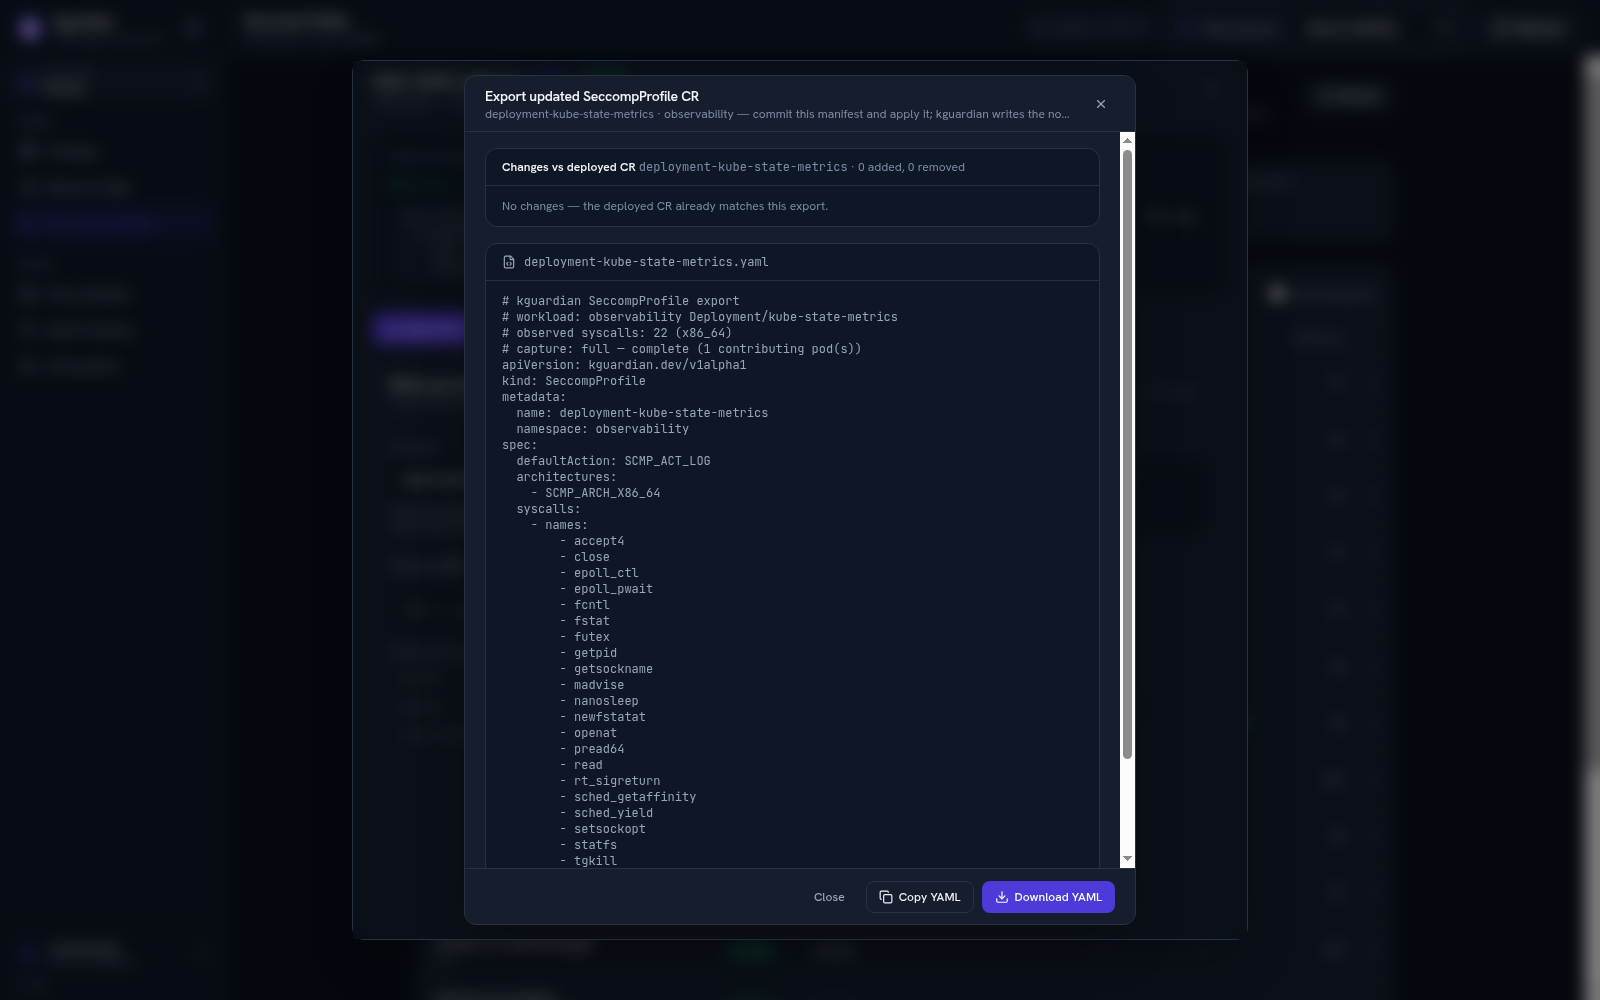
Task: Click the 'Changes vs deployed CR' heading
Action: tap(568, 167)
